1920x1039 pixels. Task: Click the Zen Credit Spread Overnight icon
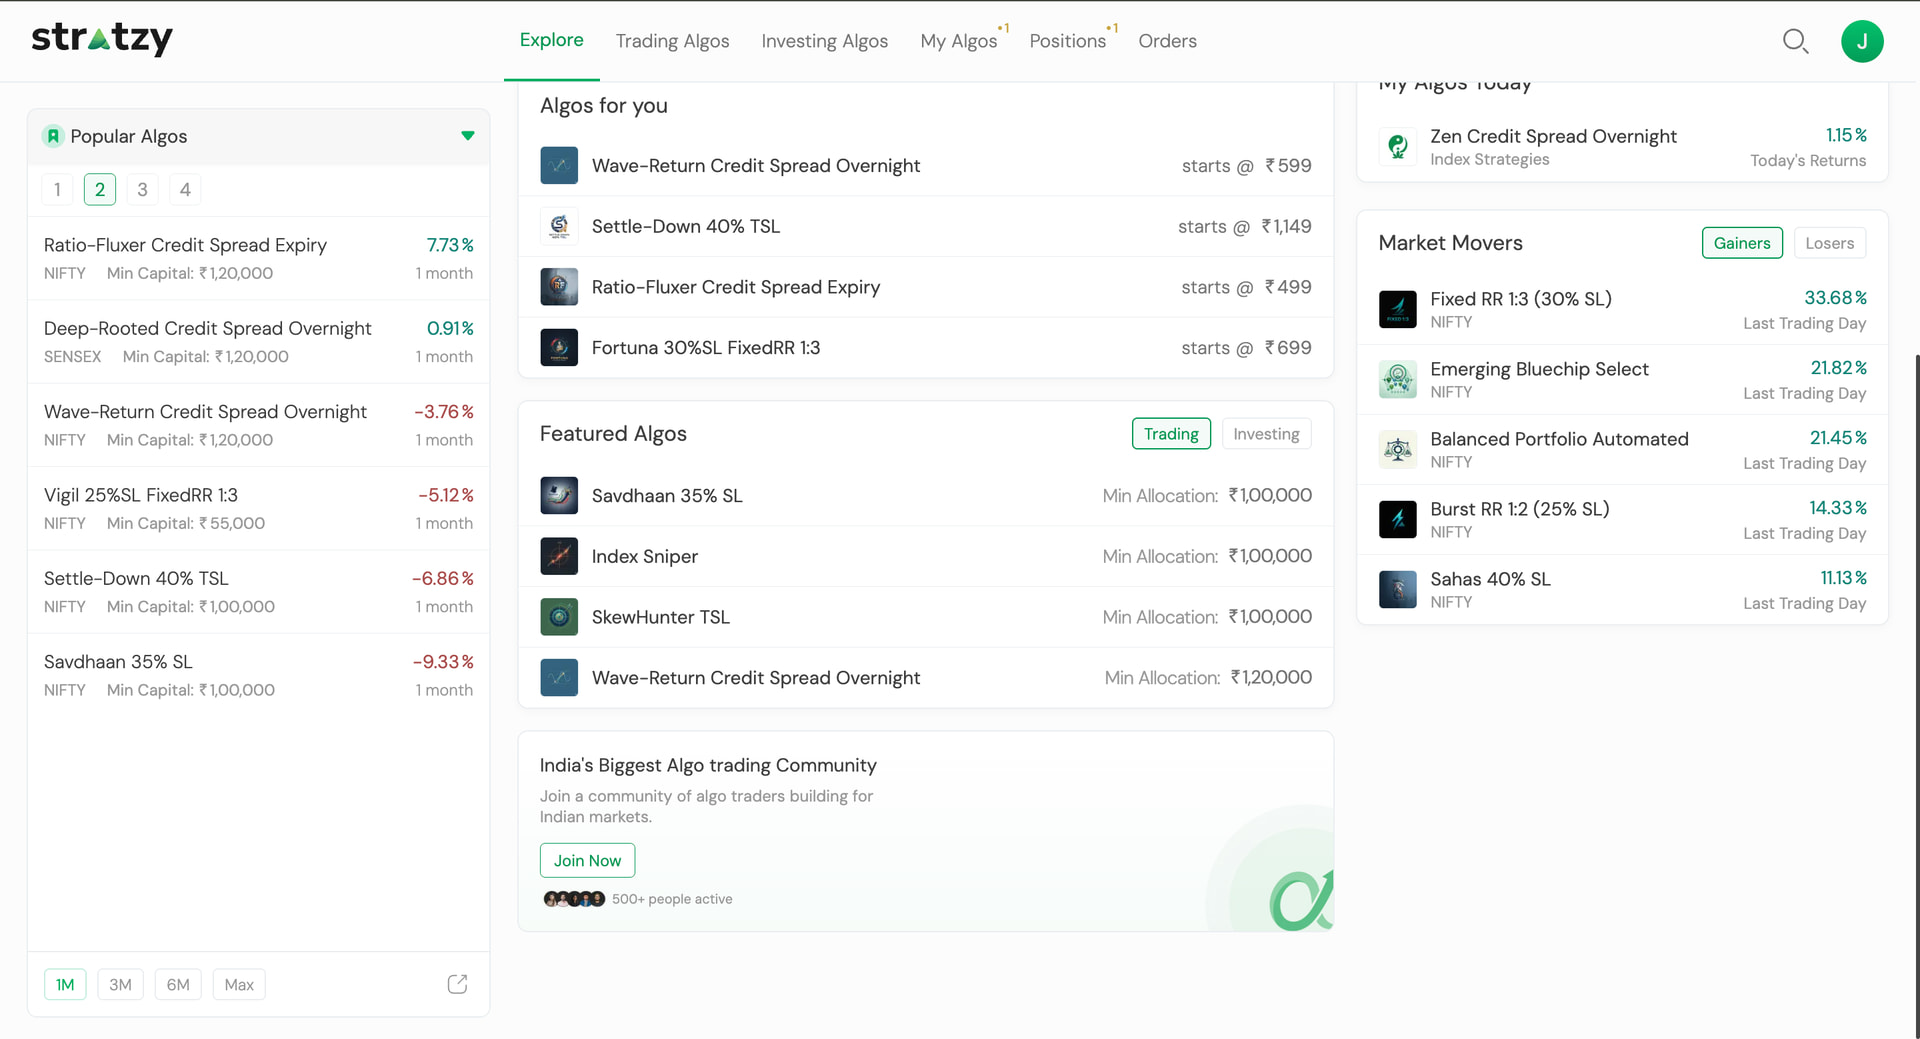point(1397,147)
